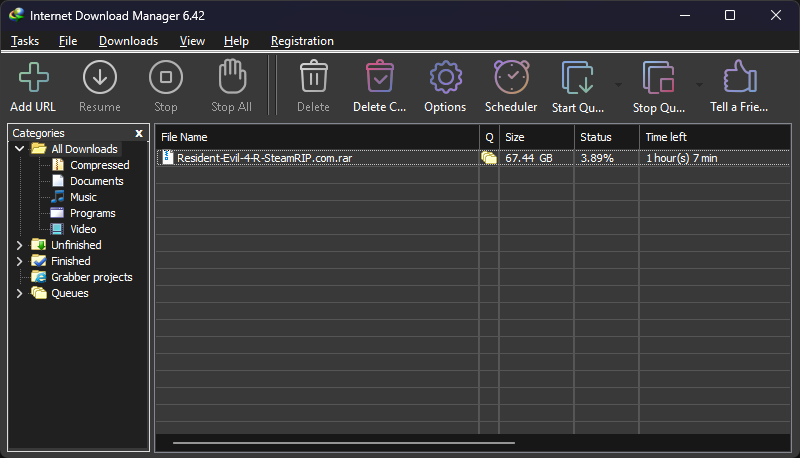Collapse the All Downloads tree node
Viewport: 800px width, 458px height.
(19, 149)
